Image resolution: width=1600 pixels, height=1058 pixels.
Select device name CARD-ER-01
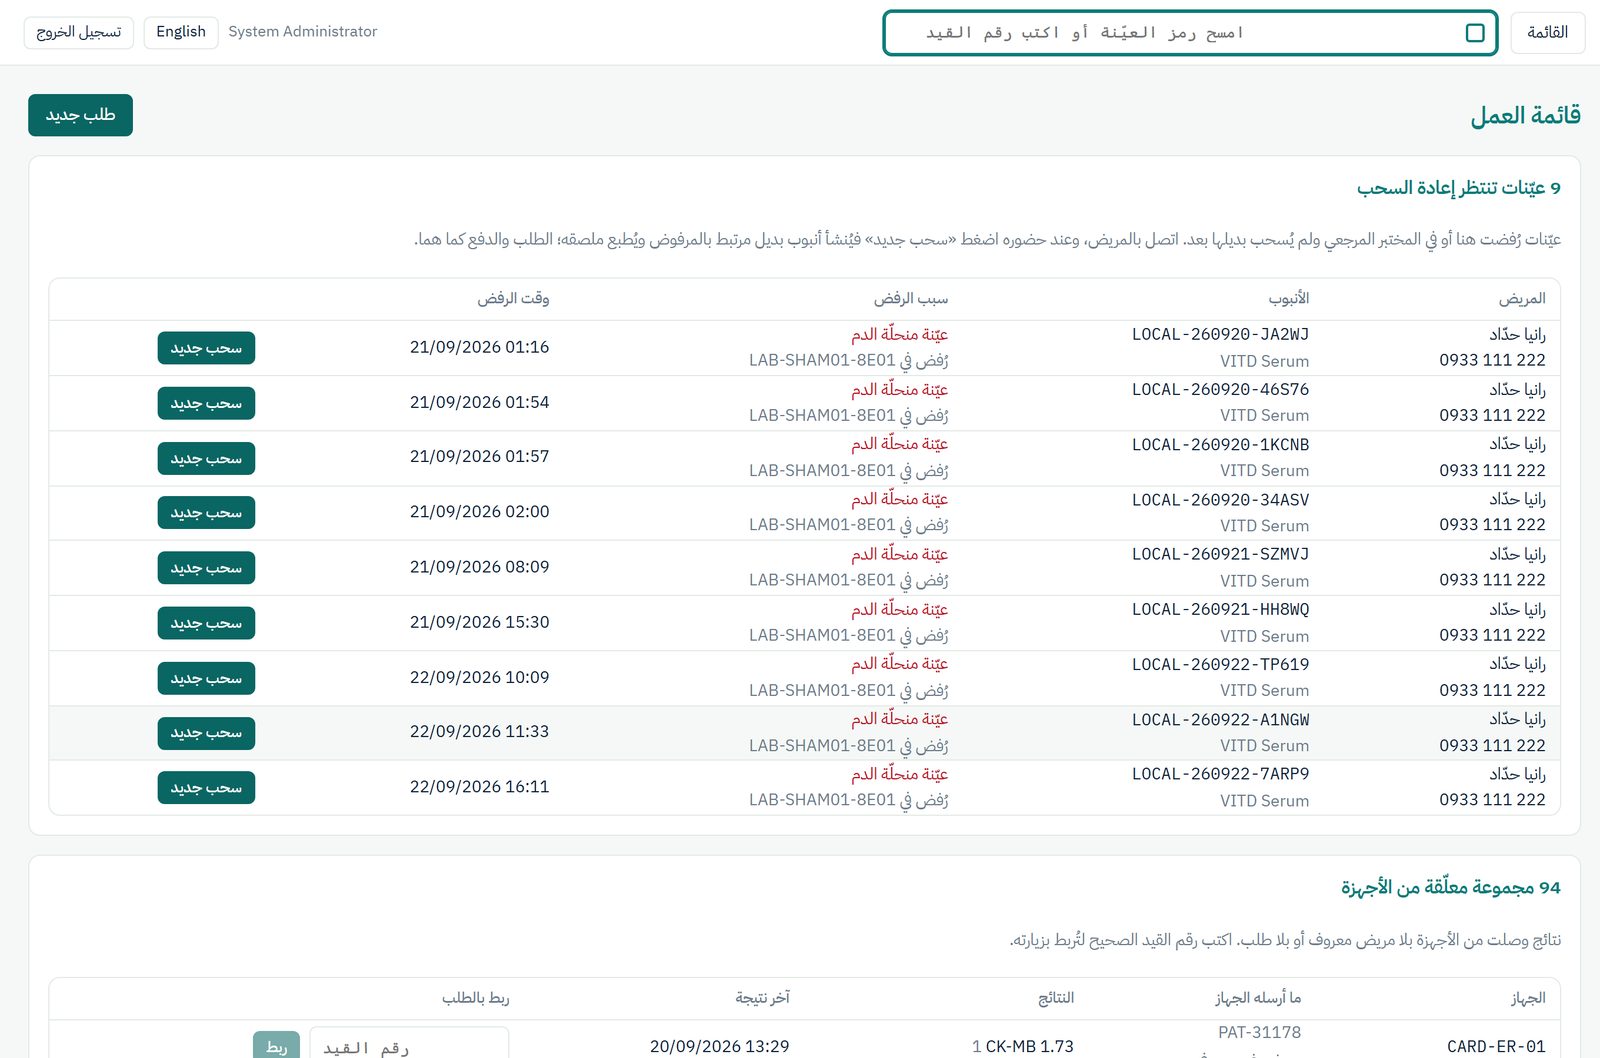pyautogui.click(x=1496, y=1047)
